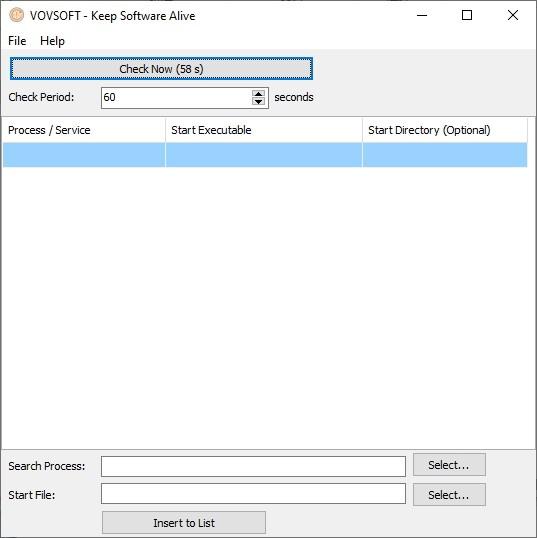Click the Start Executable column header
The width and height of the screenshot is (537, 538).
coord(264,130)
